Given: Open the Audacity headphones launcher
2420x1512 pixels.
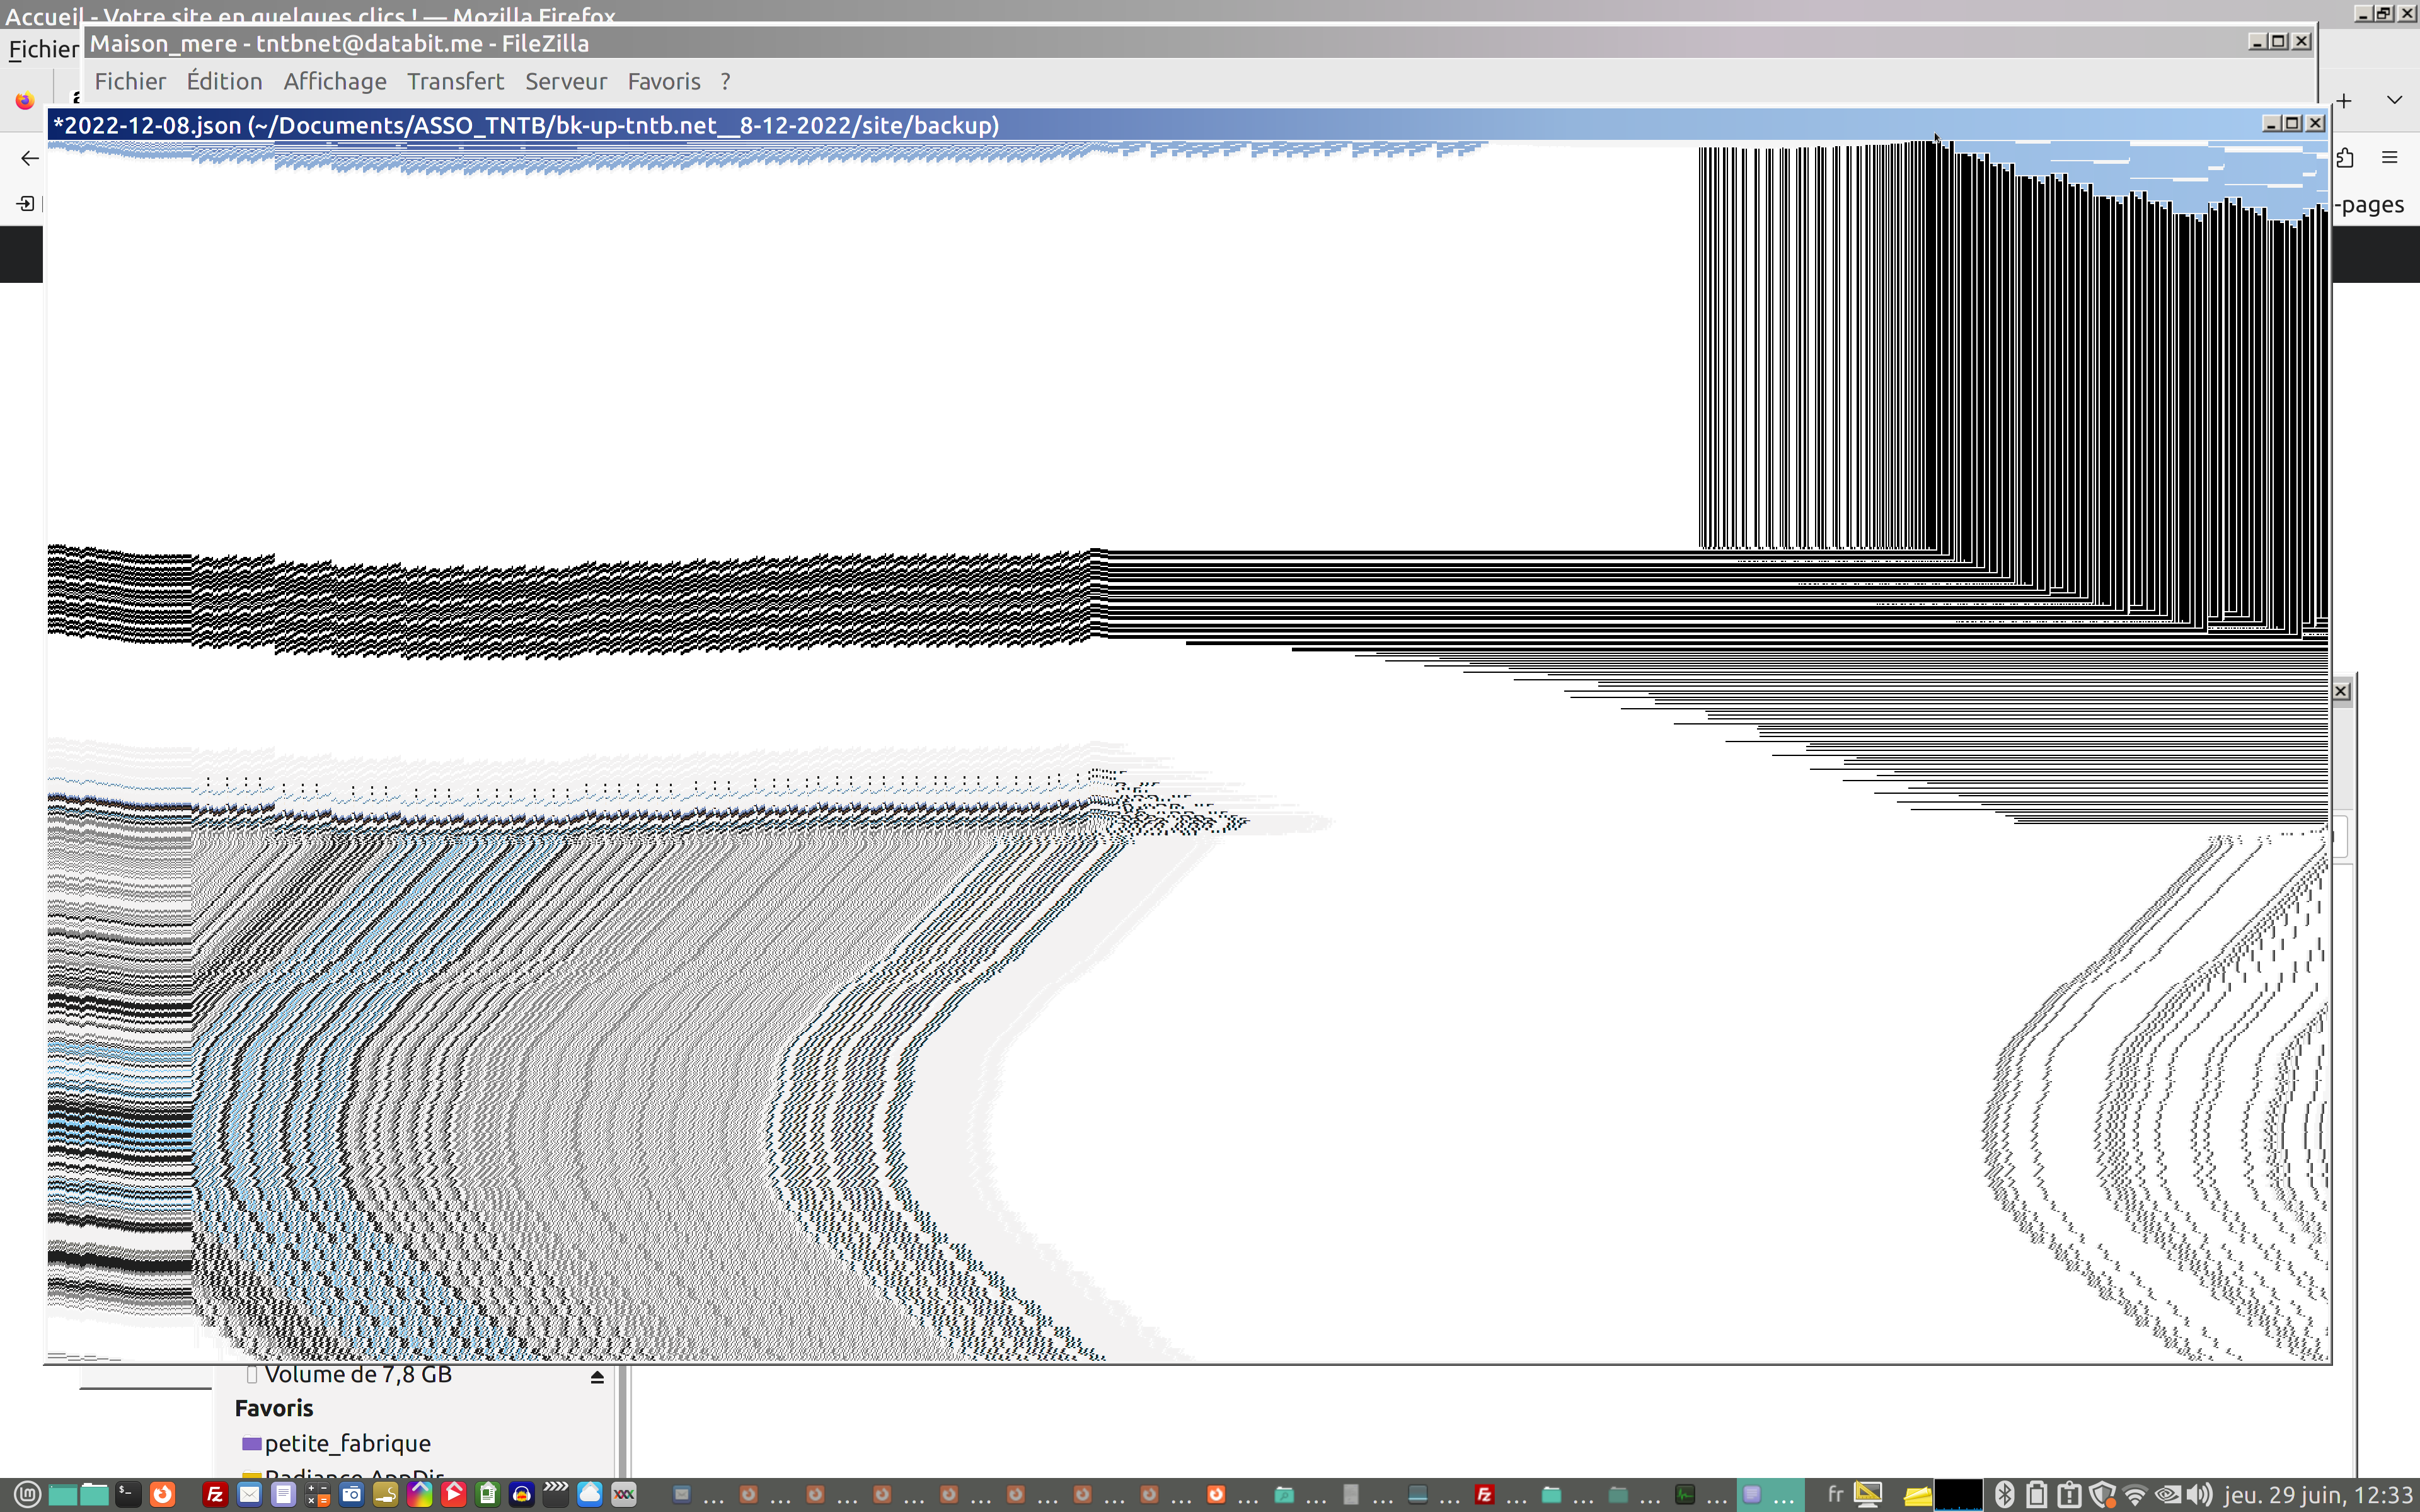Looking at the screenshot, I should [521, 1495].
